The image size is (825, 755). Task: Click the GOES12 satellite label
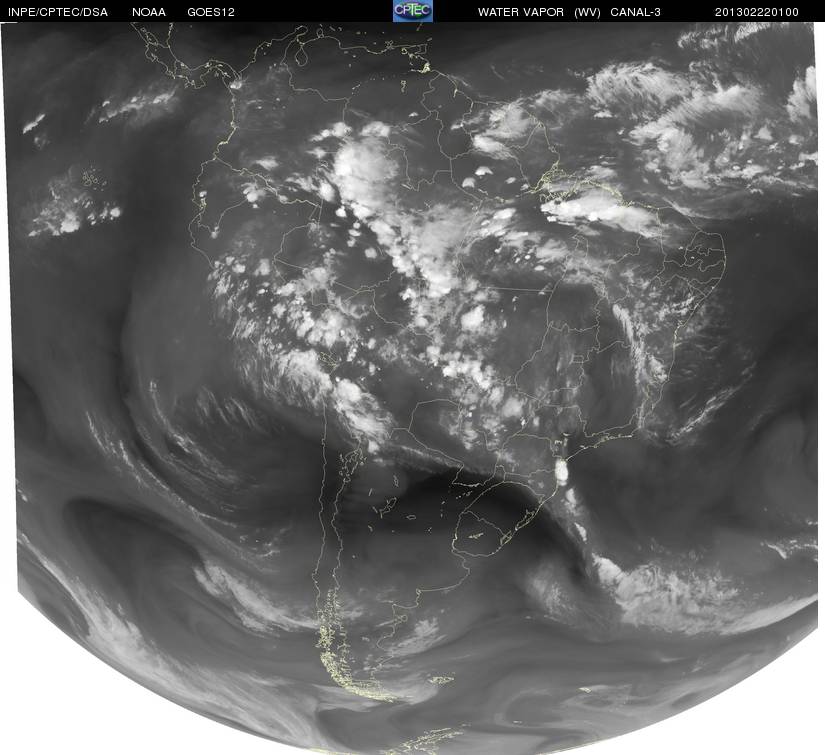click(211, 12)
